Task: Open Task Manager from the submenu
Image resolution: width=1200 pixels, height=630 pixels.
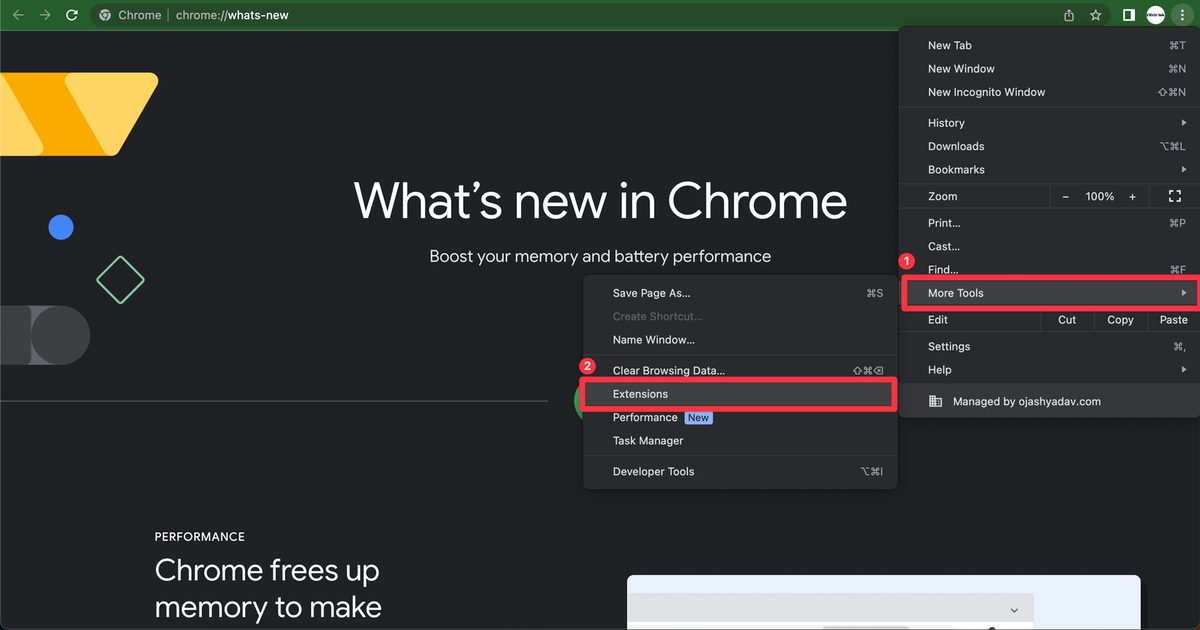Action: coord(647,440)
